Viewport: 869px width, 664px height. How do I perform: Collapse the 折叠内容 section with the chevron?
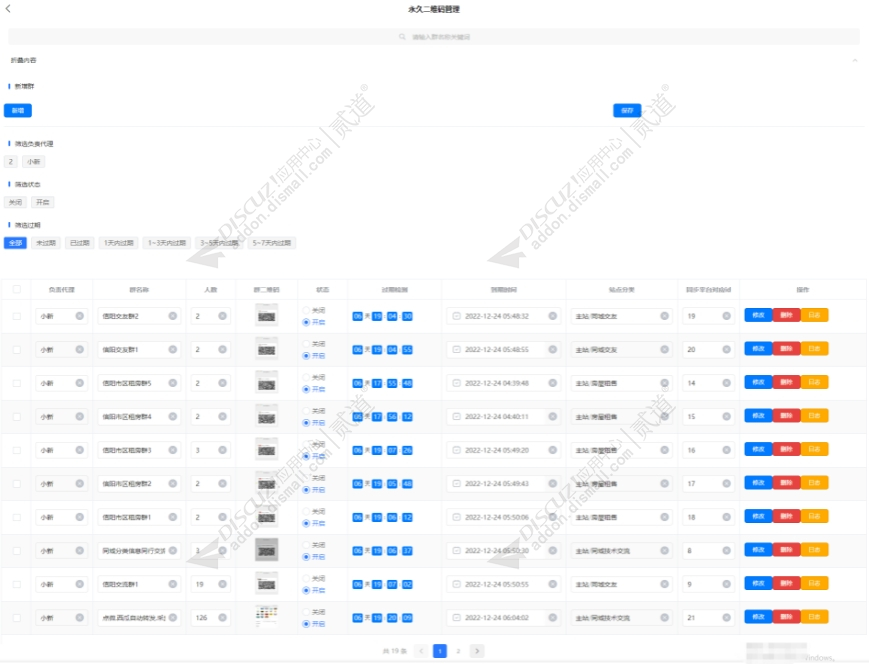(854, 61)
